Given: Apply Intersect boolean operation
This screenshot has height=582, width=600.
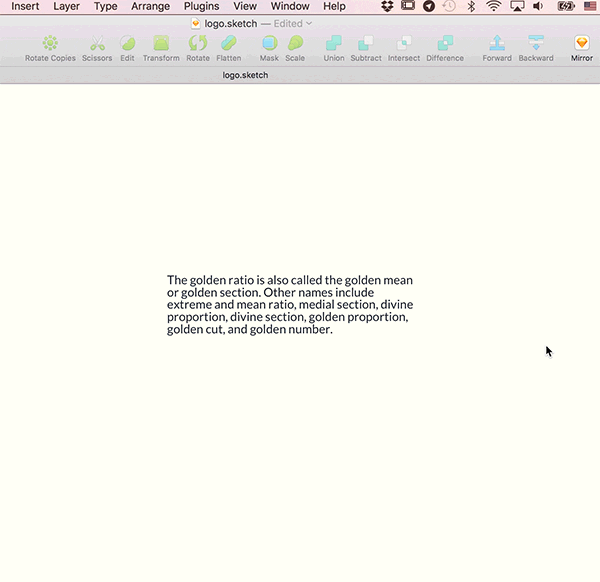Looking at the screenshot, I should [404, 43].
